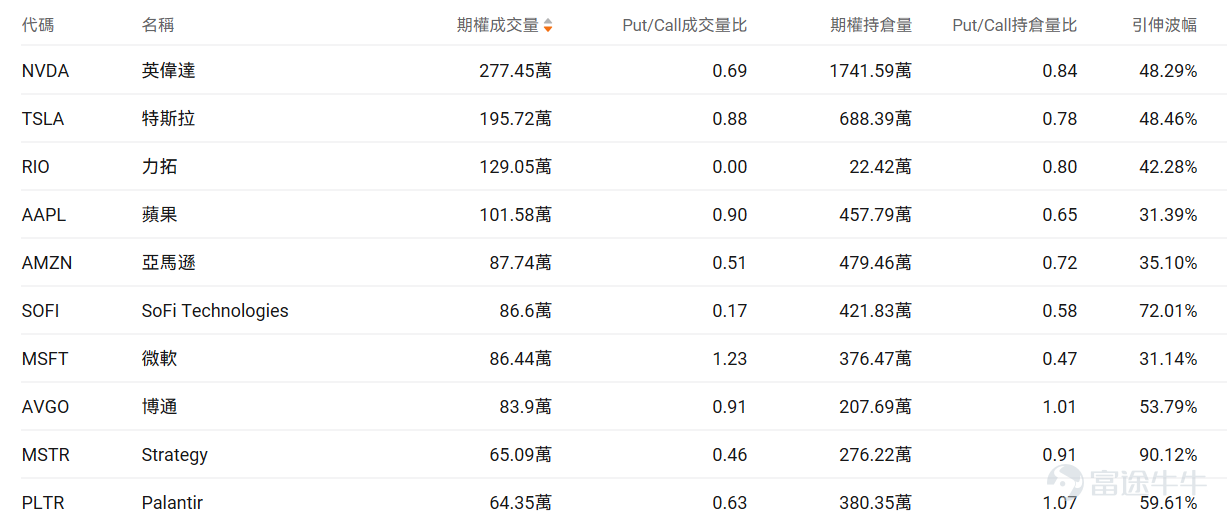Select the name Strategy

click(175, 455)
